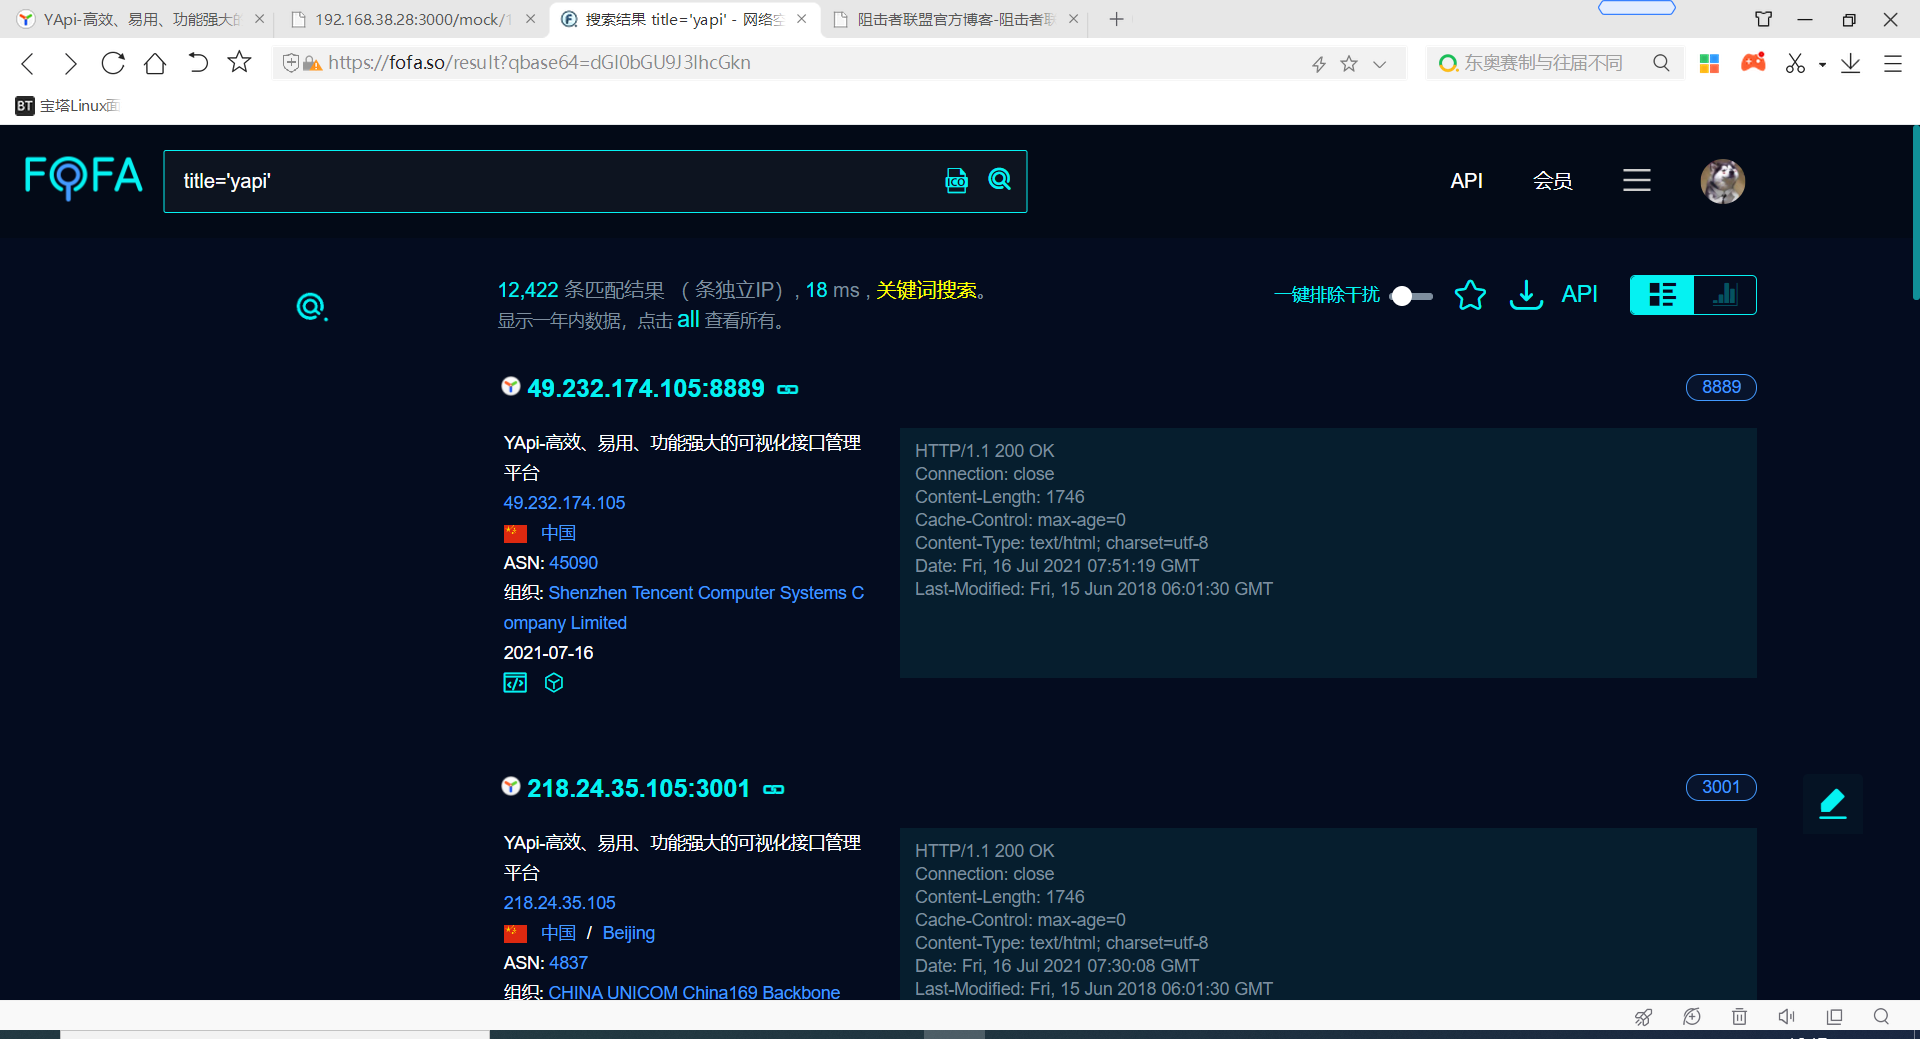The width and height of the screenshot is (1920, 1039).
Task: Click 中国 country link under 49.232.174.105
Action: pyautogui.click(x=558, y=533)
